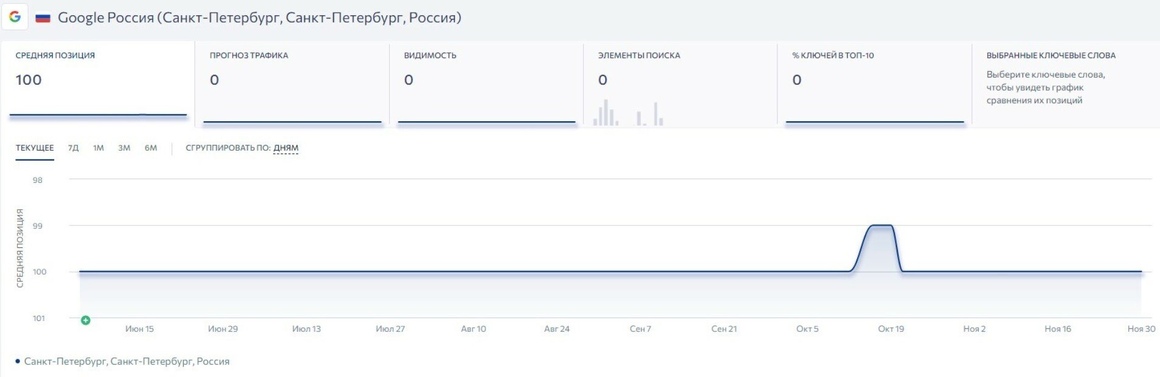Click the Выбранные ключевые слова panel
The image size is (1160, 377).
pos(1065,85)
